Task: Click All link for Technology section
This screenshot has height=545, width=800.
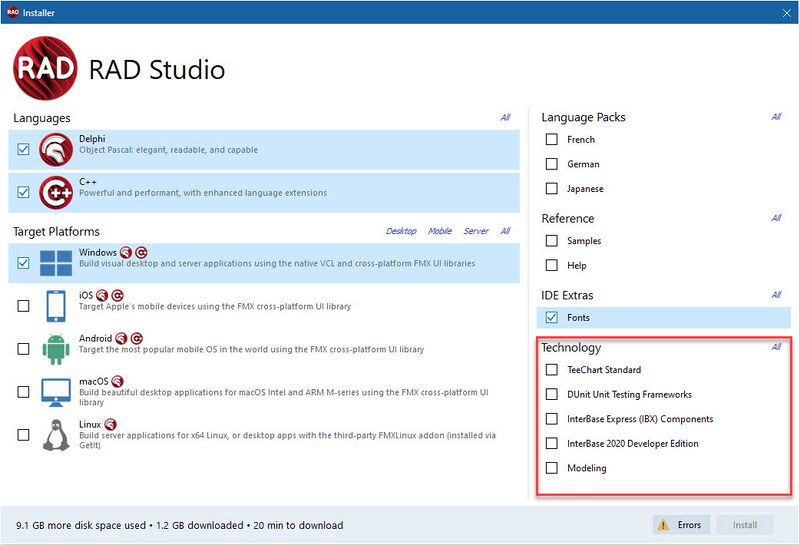Action: [x=776, y=347]
